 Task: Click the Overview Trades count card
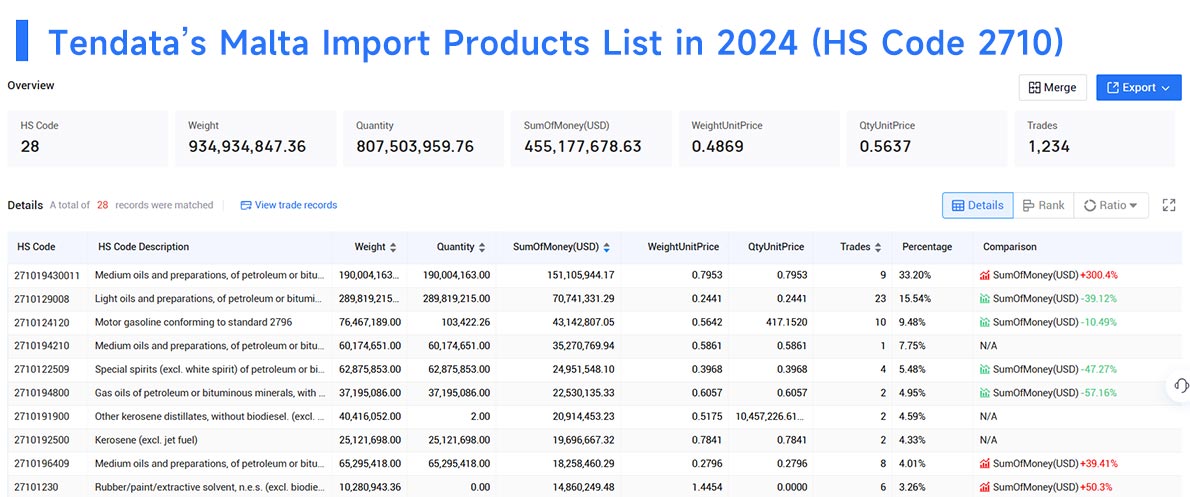[1094, 139]
